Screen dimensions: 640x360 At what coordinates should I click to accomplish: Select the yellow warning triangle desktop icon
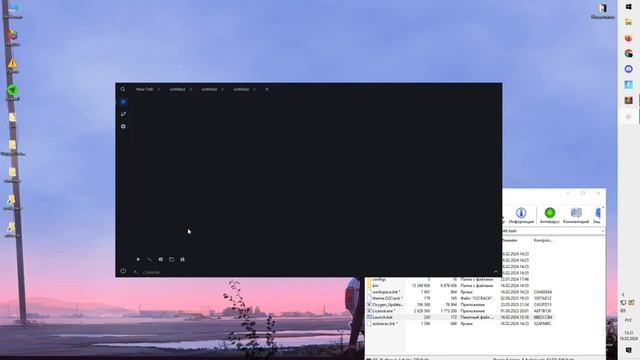point(13,64)
